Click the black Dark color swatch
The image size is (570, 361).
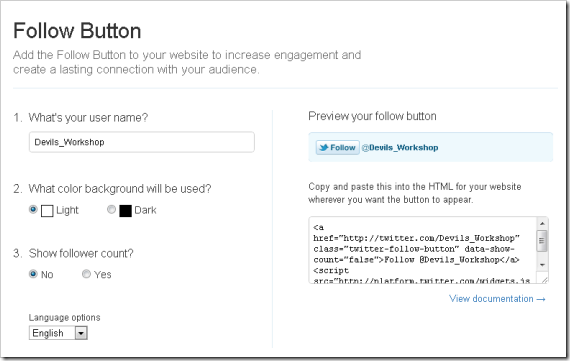(x=125, y=211)
